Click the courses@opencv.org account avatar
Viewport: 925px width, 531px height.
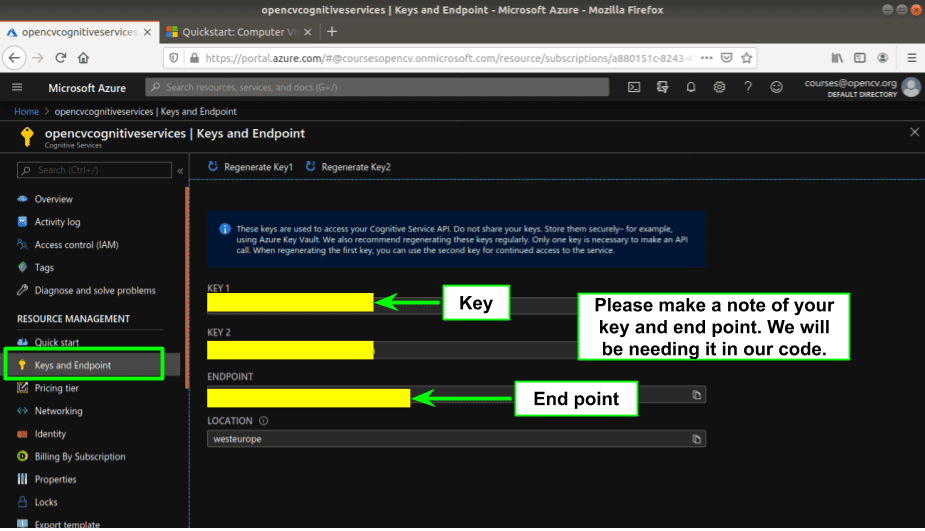(x=911, y=87)
